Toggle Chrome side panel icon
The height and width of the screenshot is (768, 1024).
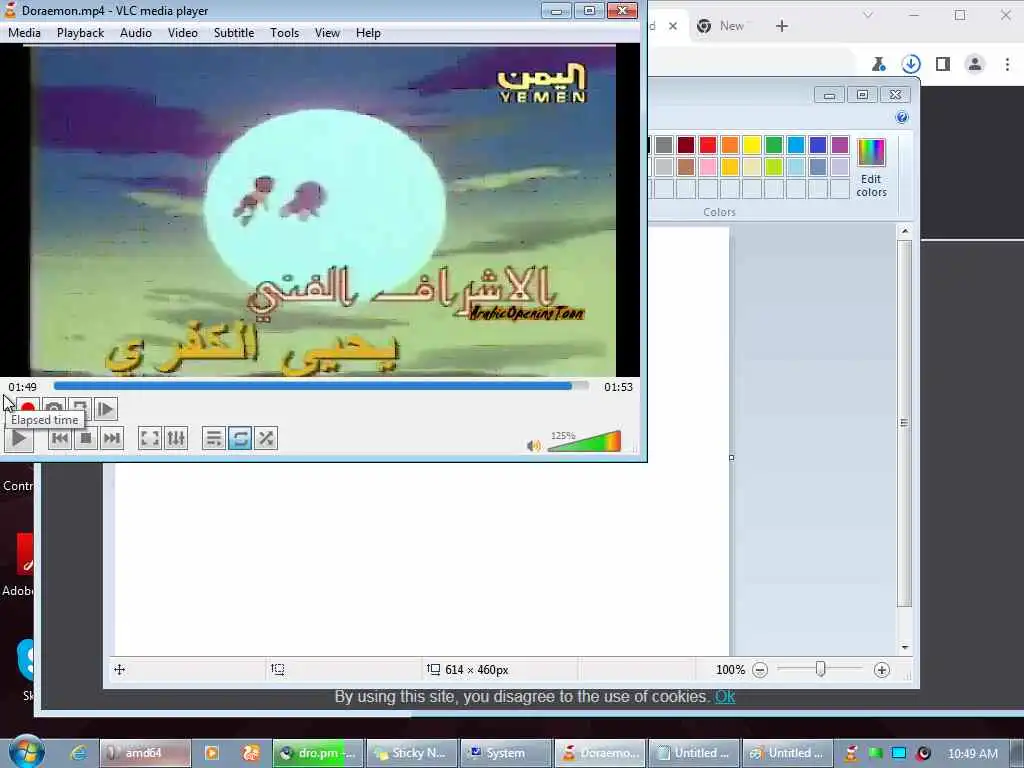942,64
